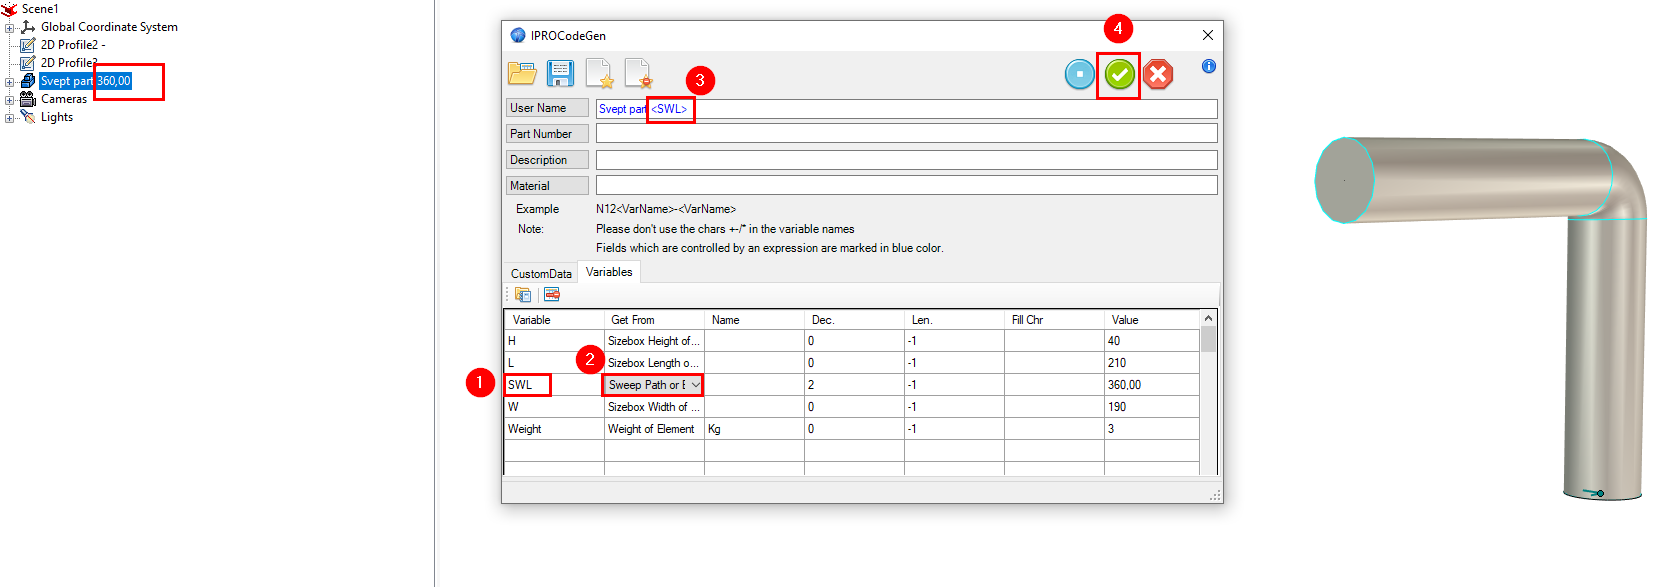Click the Get From column header
This screenshot has width=1665, height=587.
pyautogui.click(x=654, y=320)
